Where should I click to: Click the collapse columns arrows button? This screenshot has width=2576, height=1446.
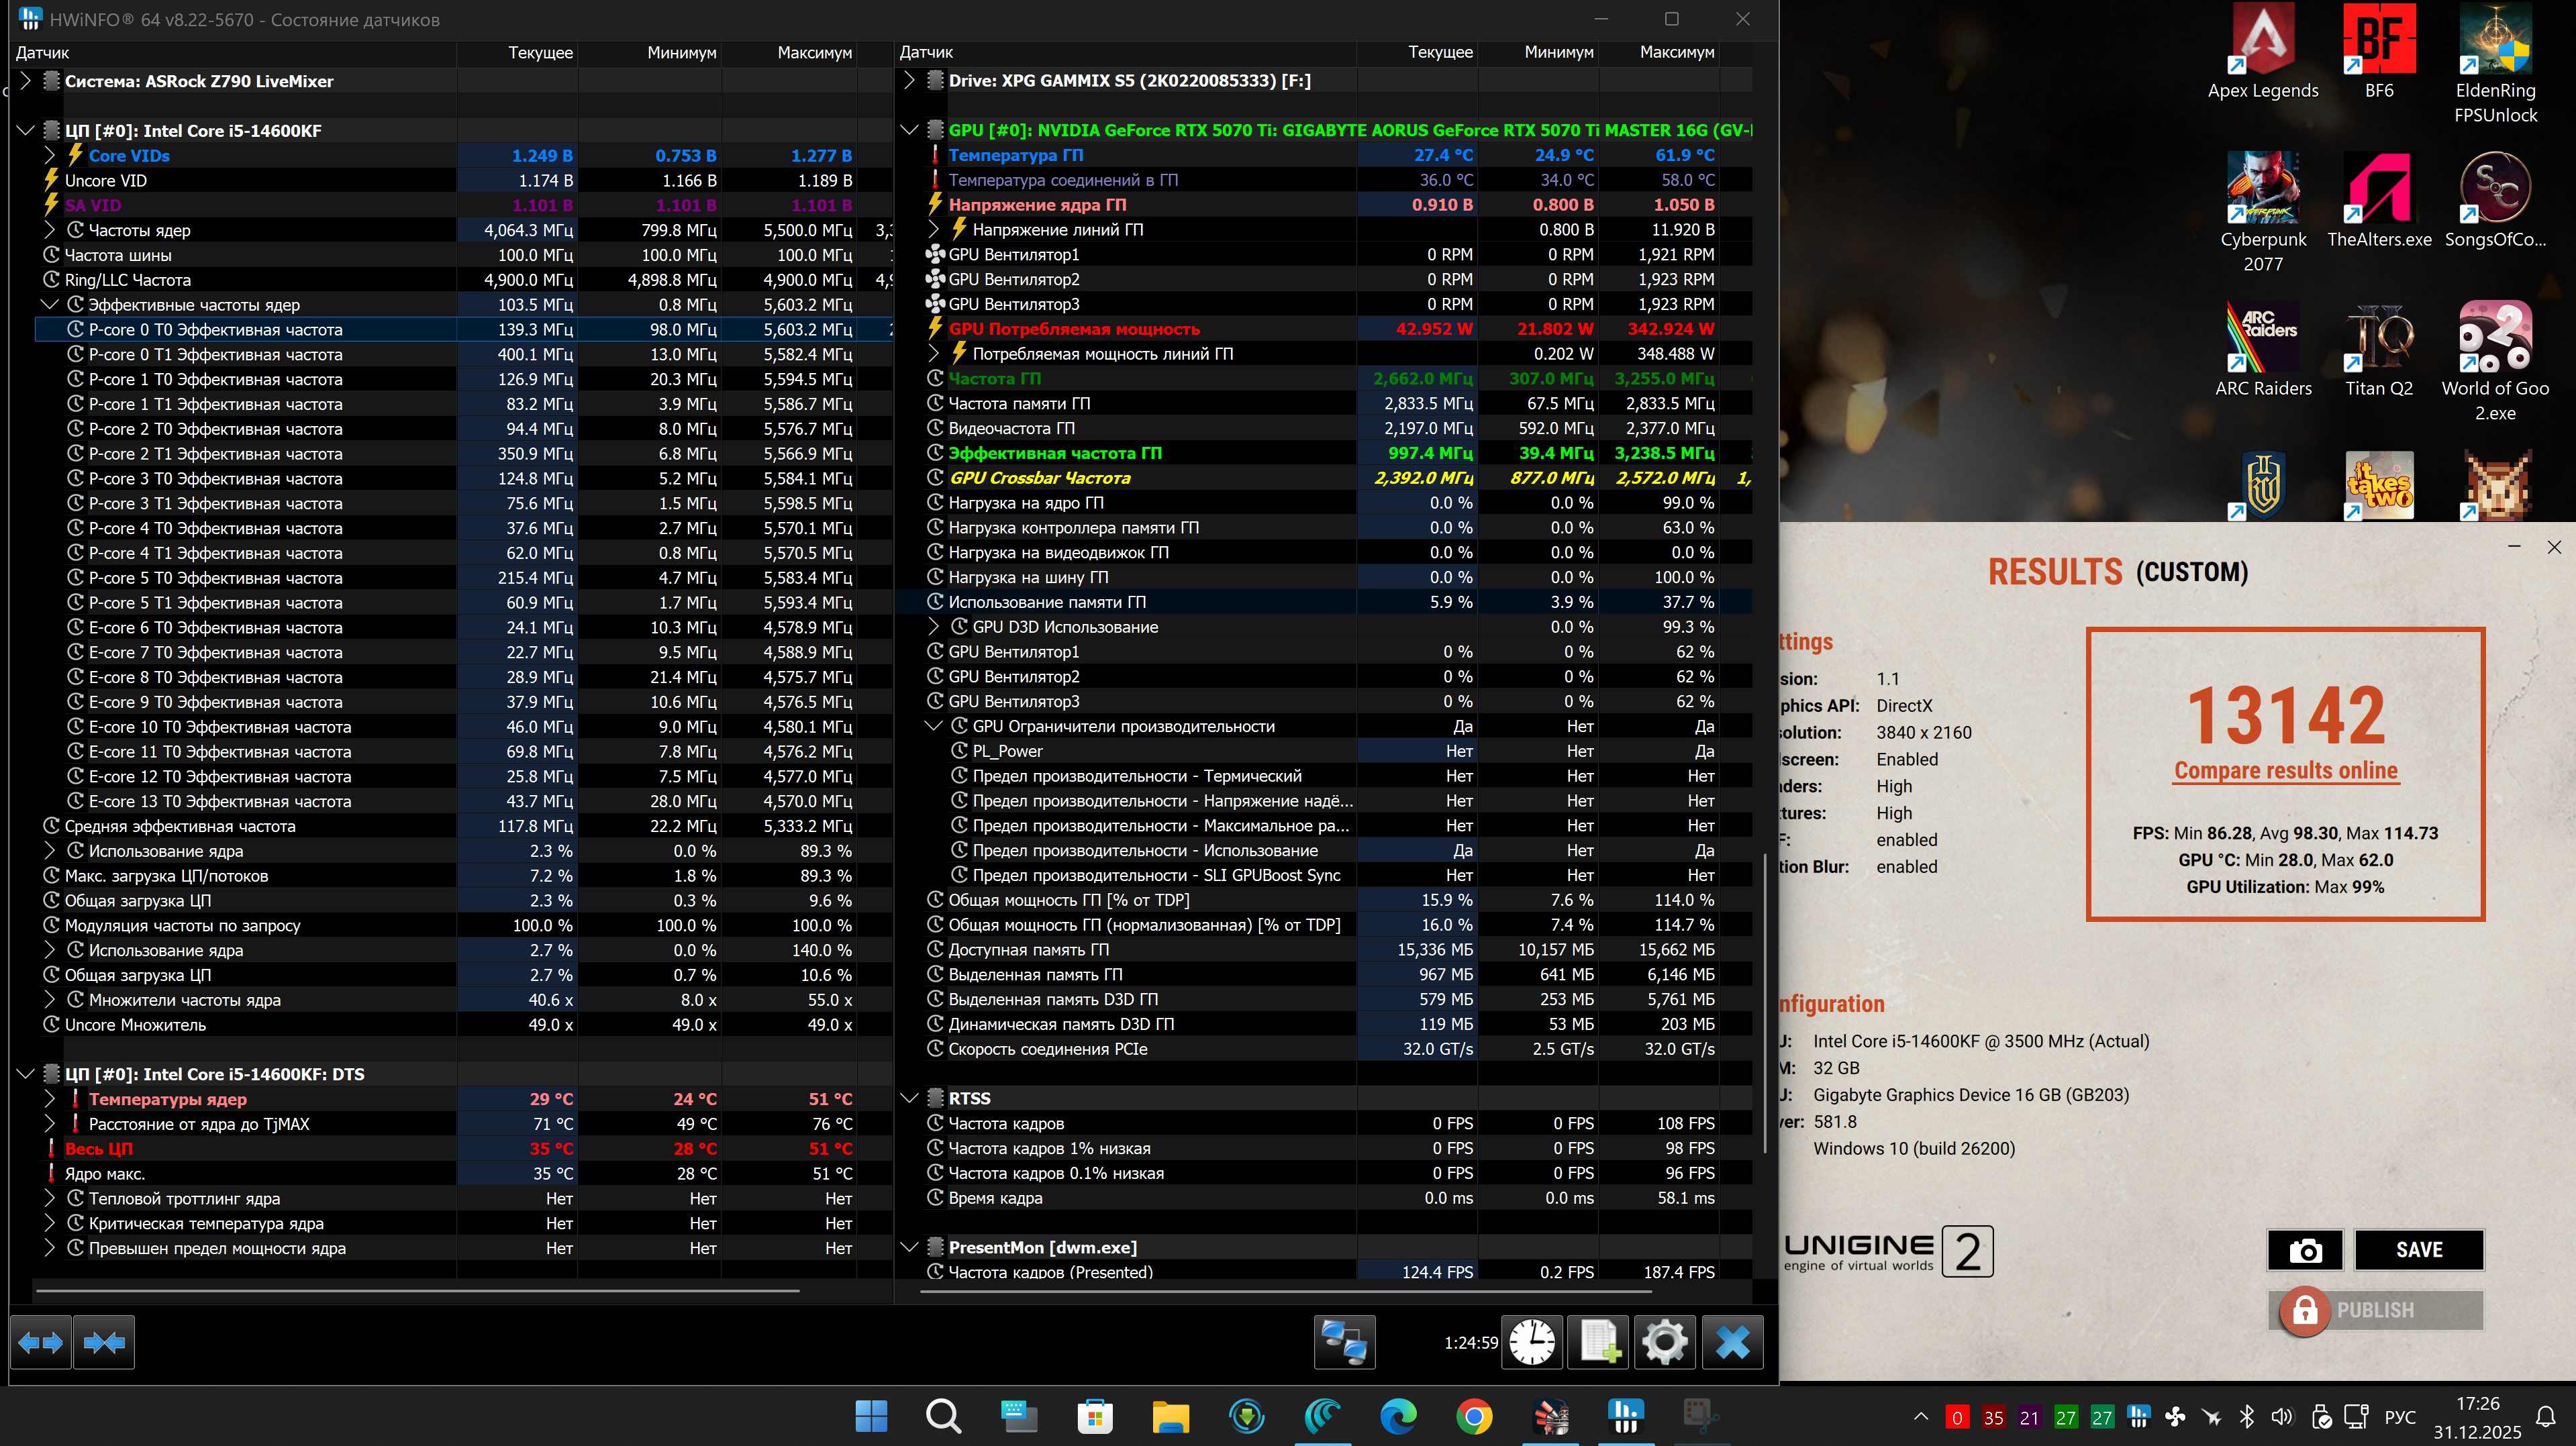(x=104, y=1342)
